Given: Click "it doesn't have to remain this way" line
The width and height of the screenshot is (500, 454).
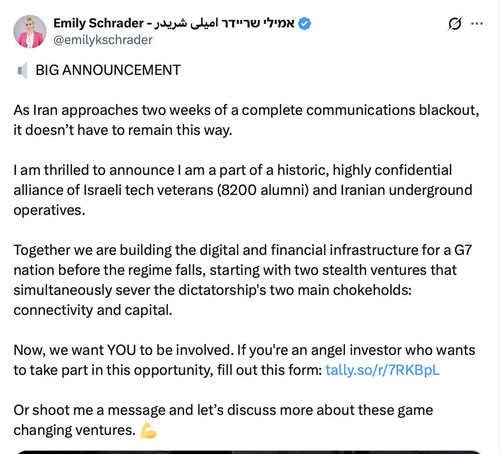Looking at the screenshot, I should (123, 130).
